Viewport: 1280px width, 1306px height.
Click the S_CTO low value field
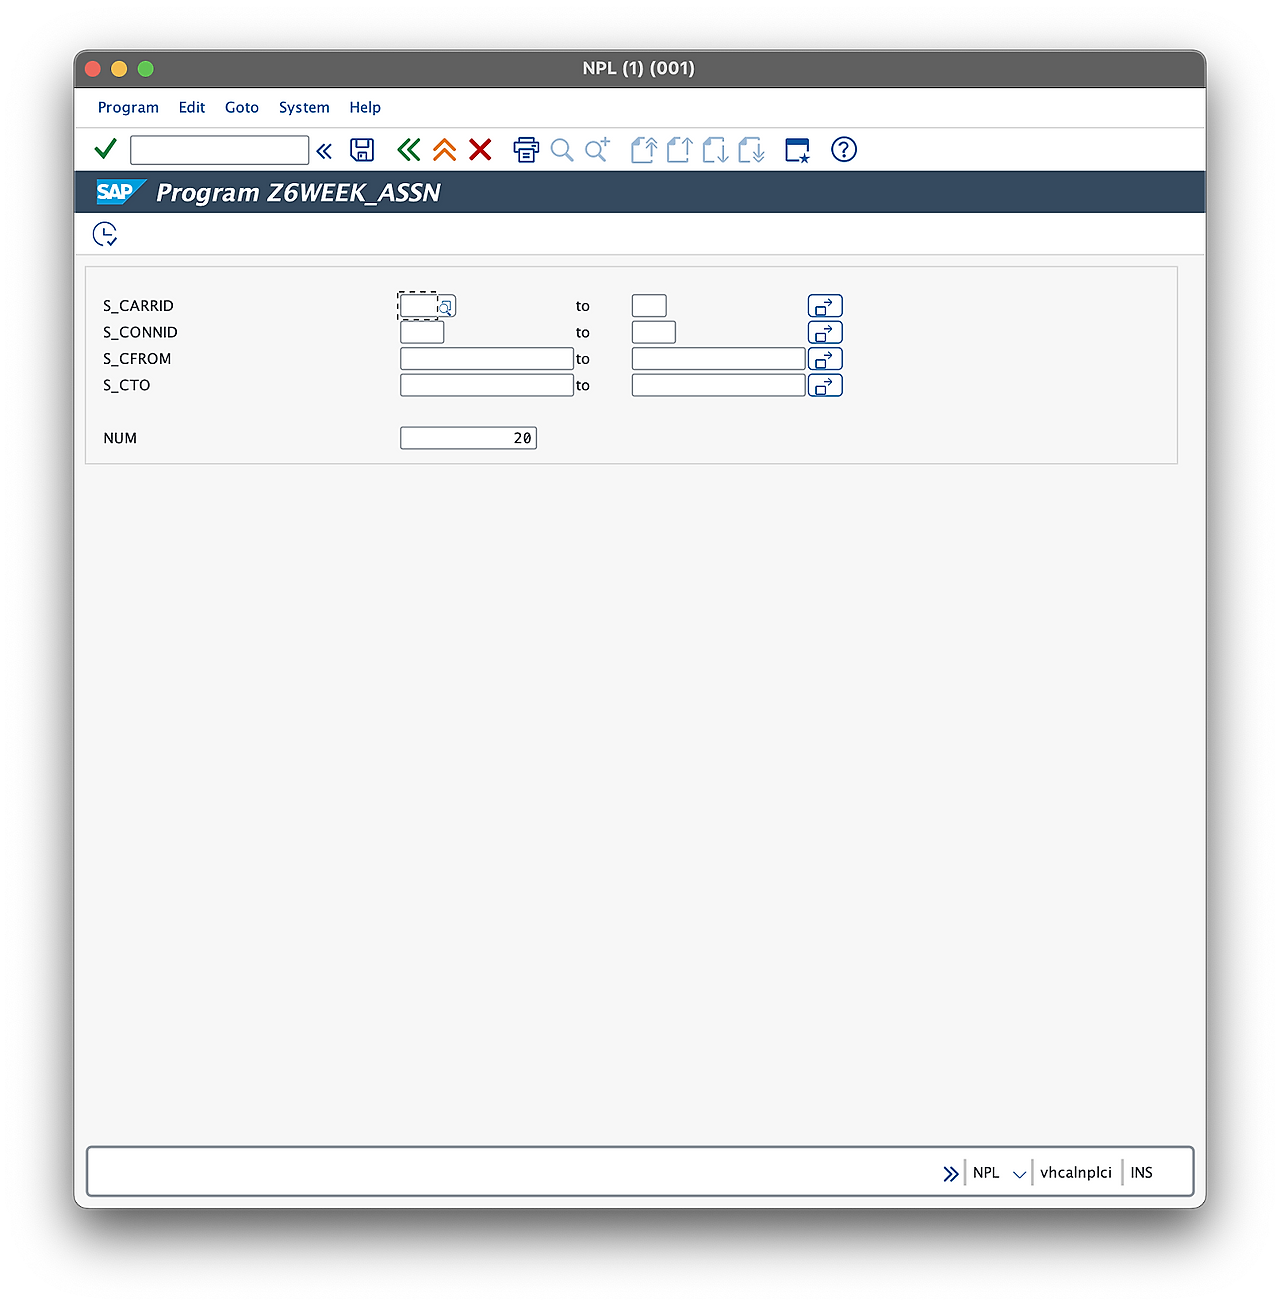pyautogui.click(x=487, y=385)
